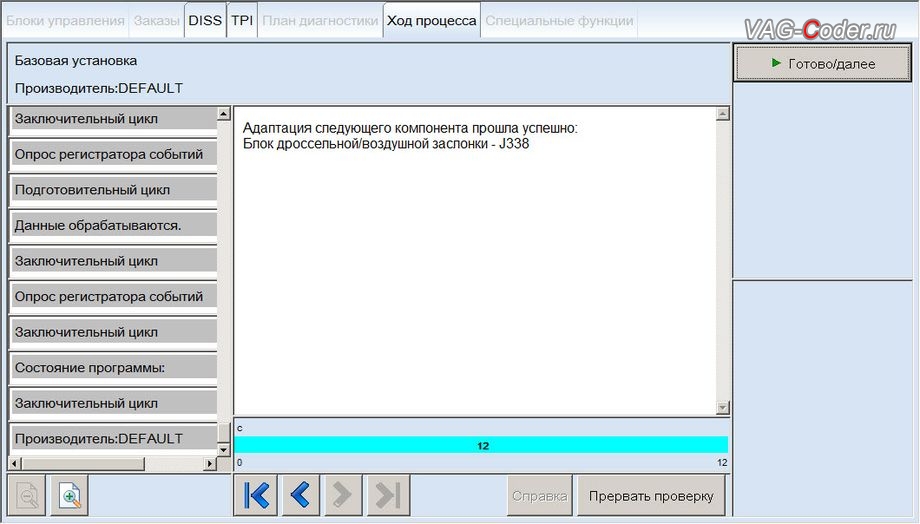Click the step list horizontal scrollbar thumb
920x524 pixels.
click(x=83, y=464)
